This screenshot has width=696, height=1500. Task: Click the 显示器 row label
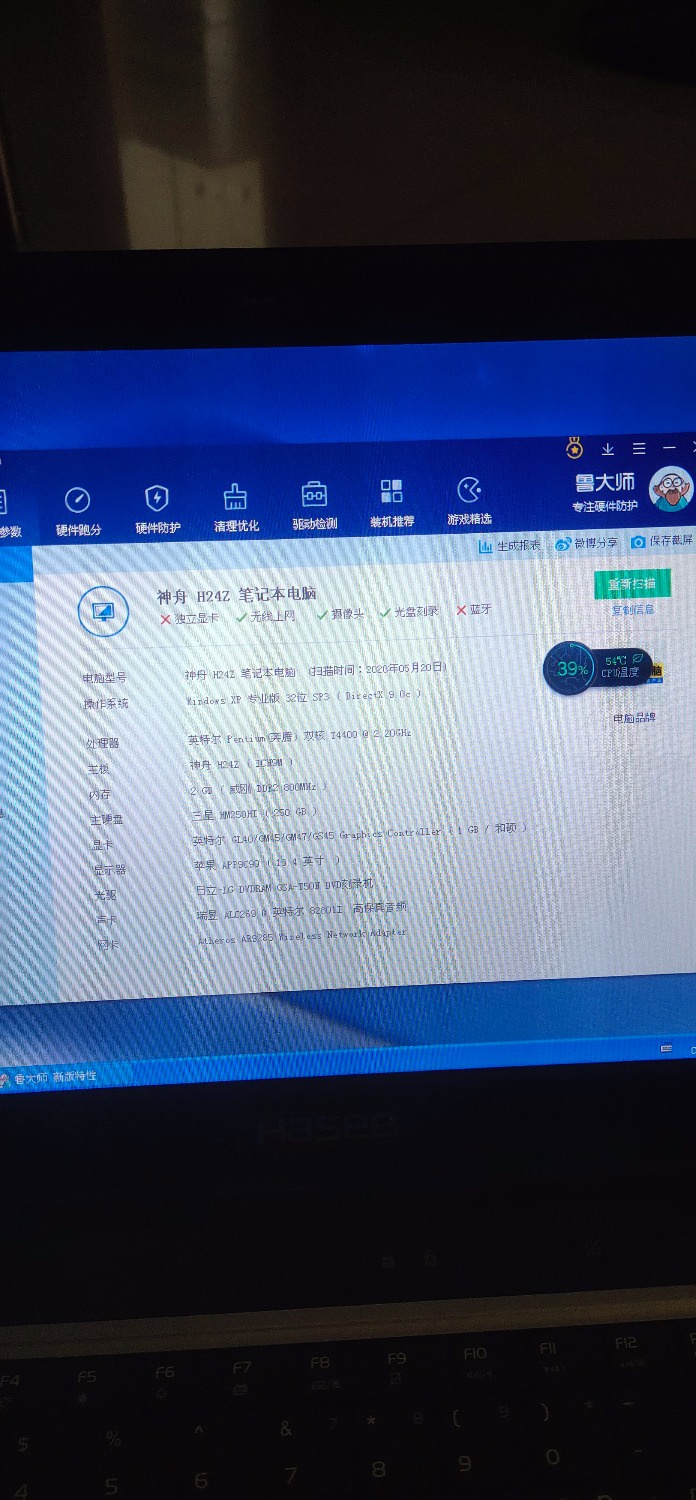click(x=110, y=870)
